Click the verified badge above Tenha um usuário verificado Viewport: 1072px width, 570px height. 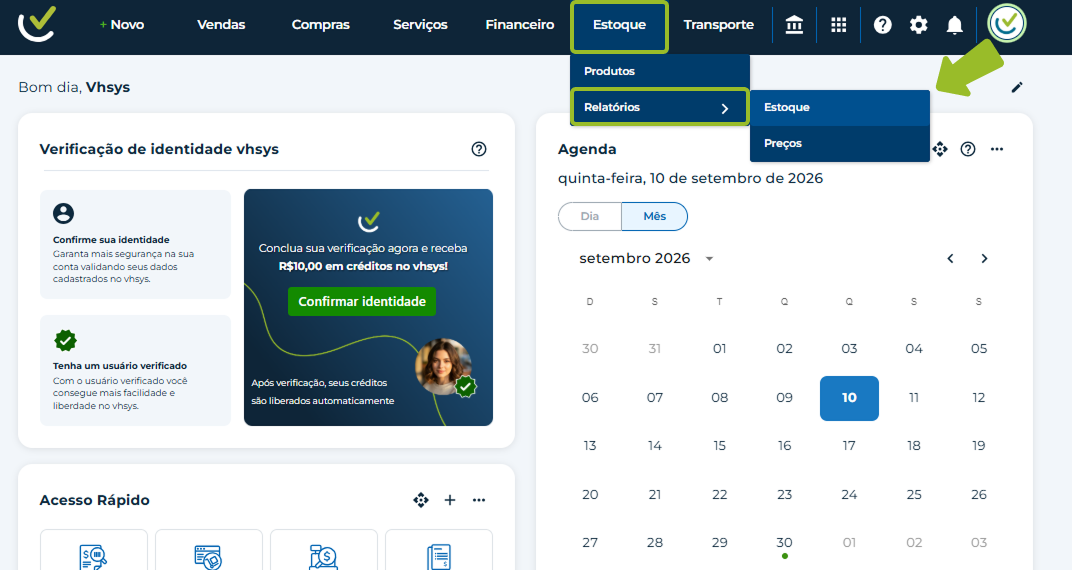pyautogui.click(x=66, y=340)
